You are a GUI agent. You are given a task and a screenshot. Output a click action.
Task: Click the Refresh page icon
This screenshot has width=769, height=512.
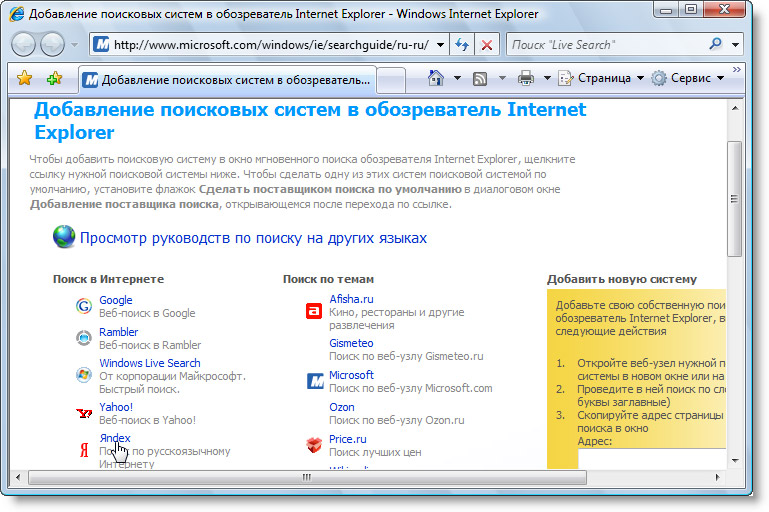coord(461,45)
